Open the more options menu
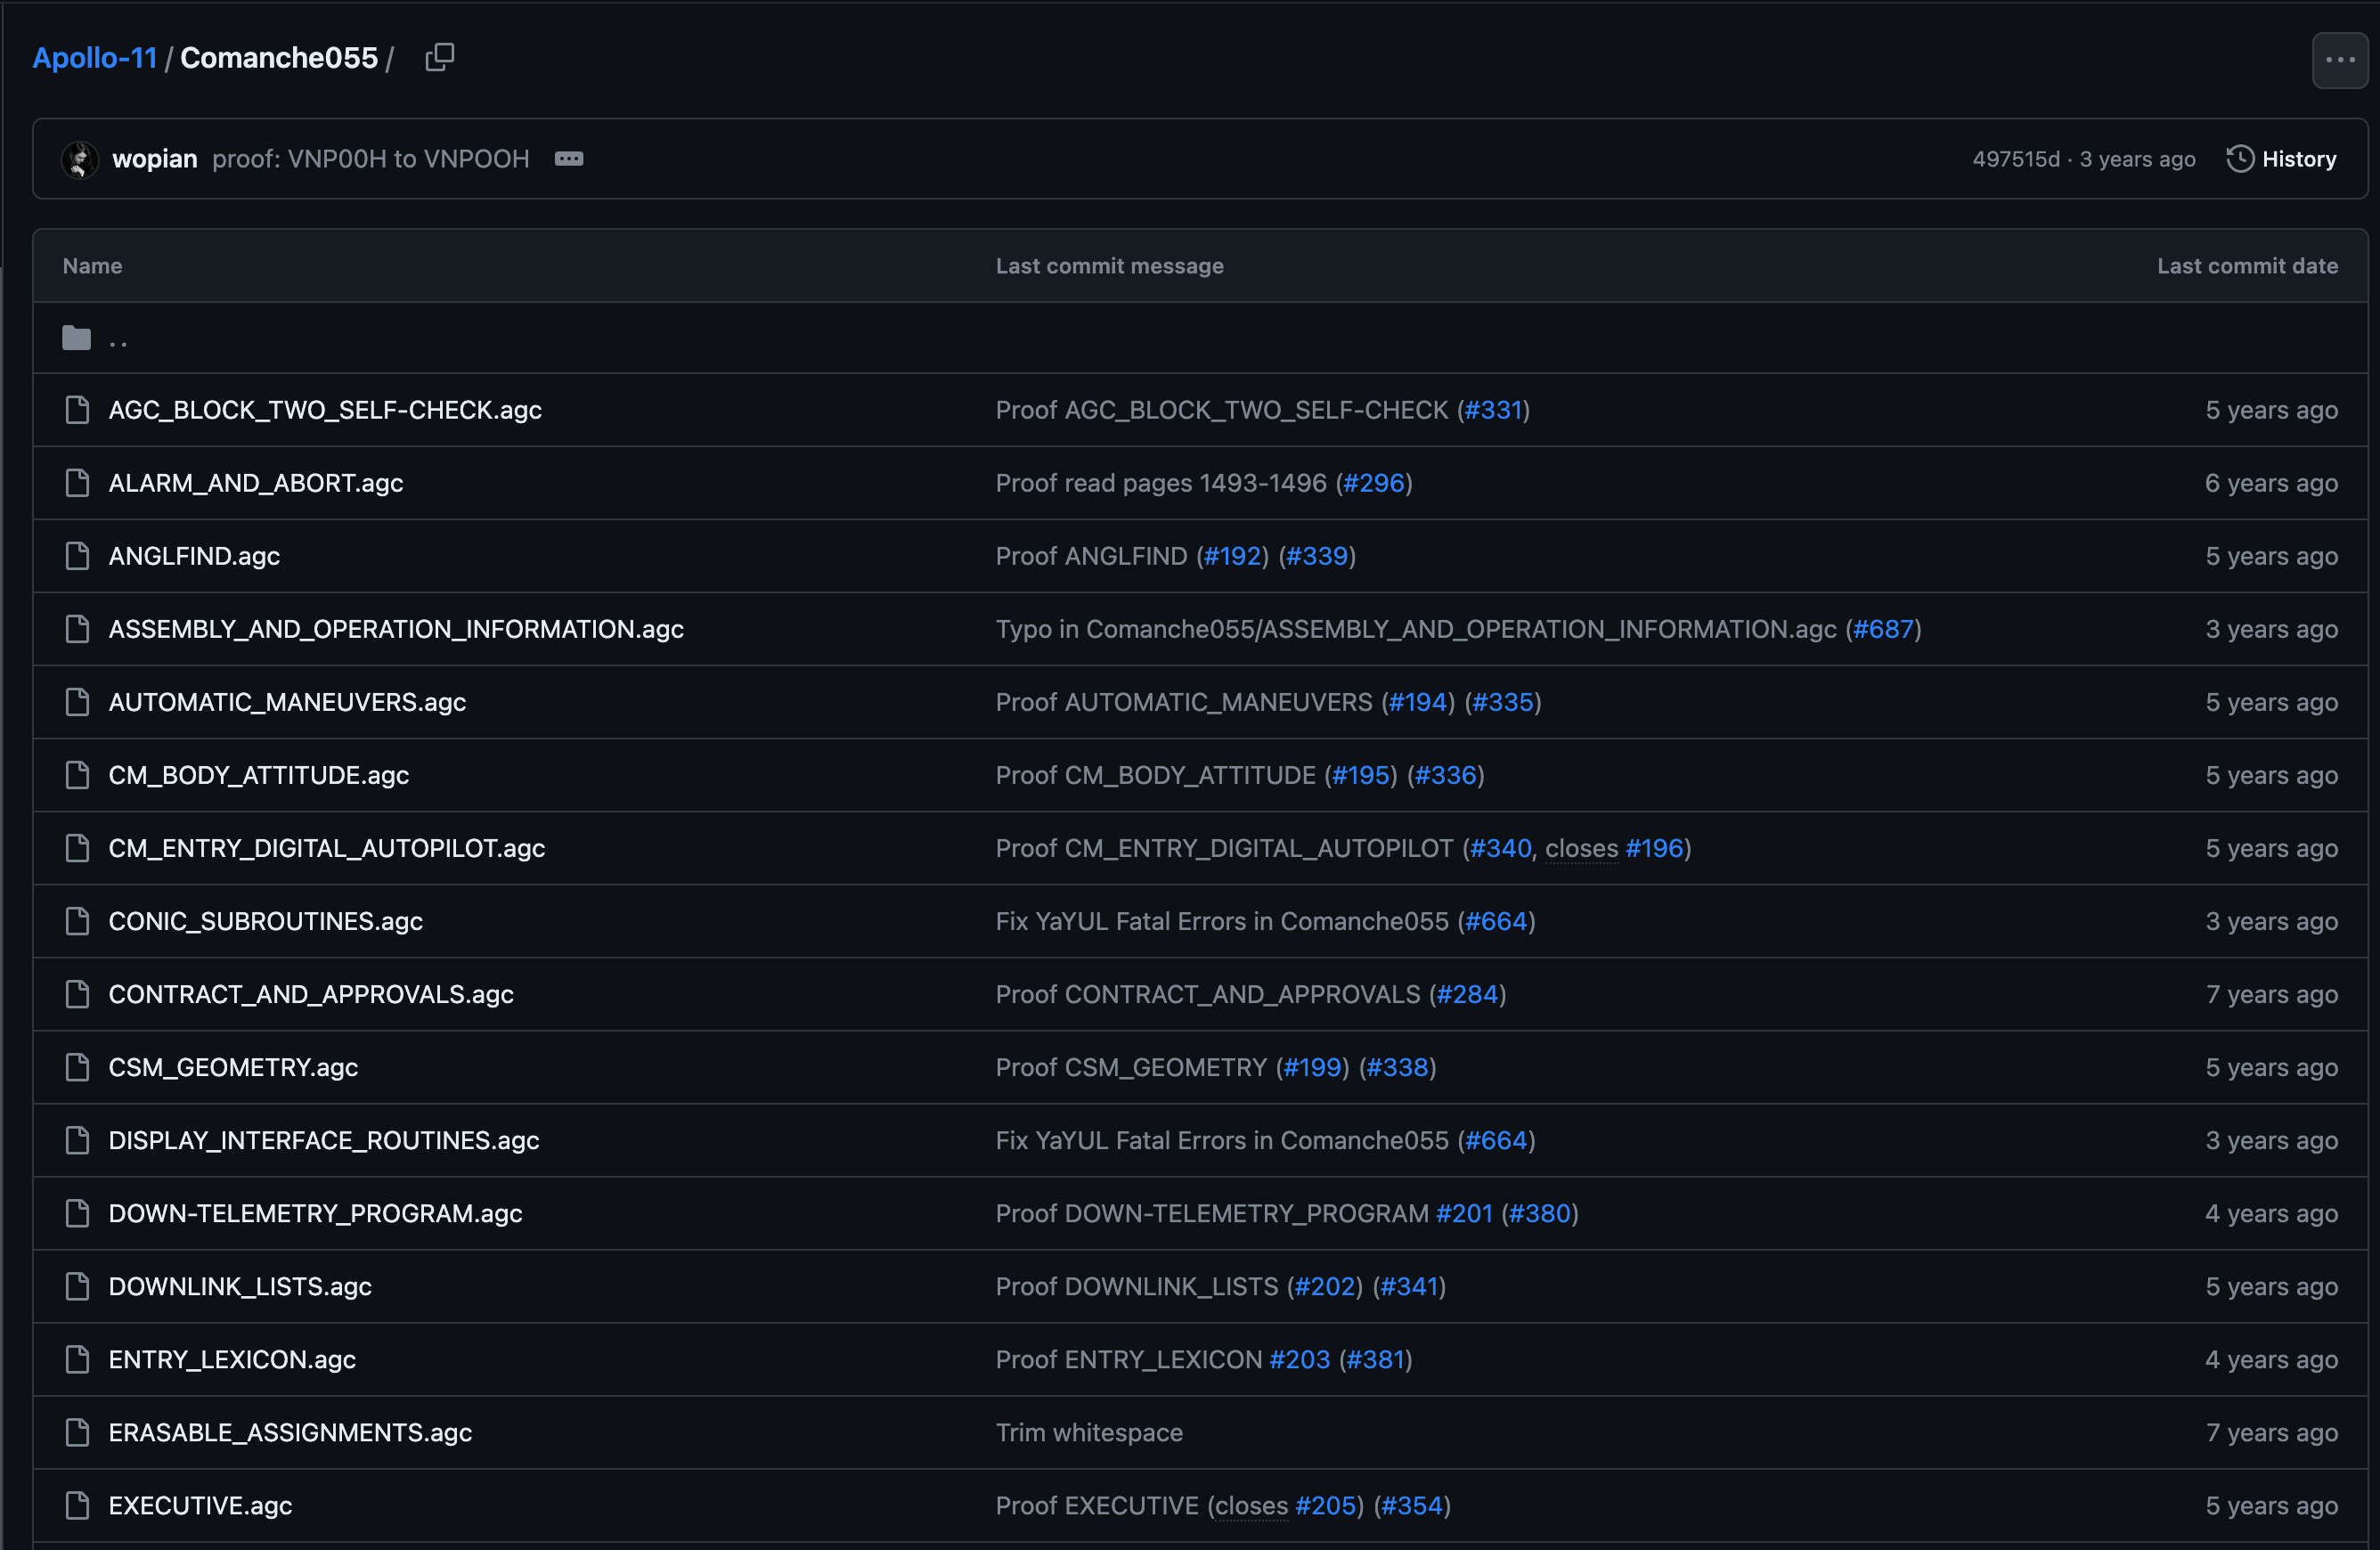Screen dimensions: 2380x1550 [2339, 60]
